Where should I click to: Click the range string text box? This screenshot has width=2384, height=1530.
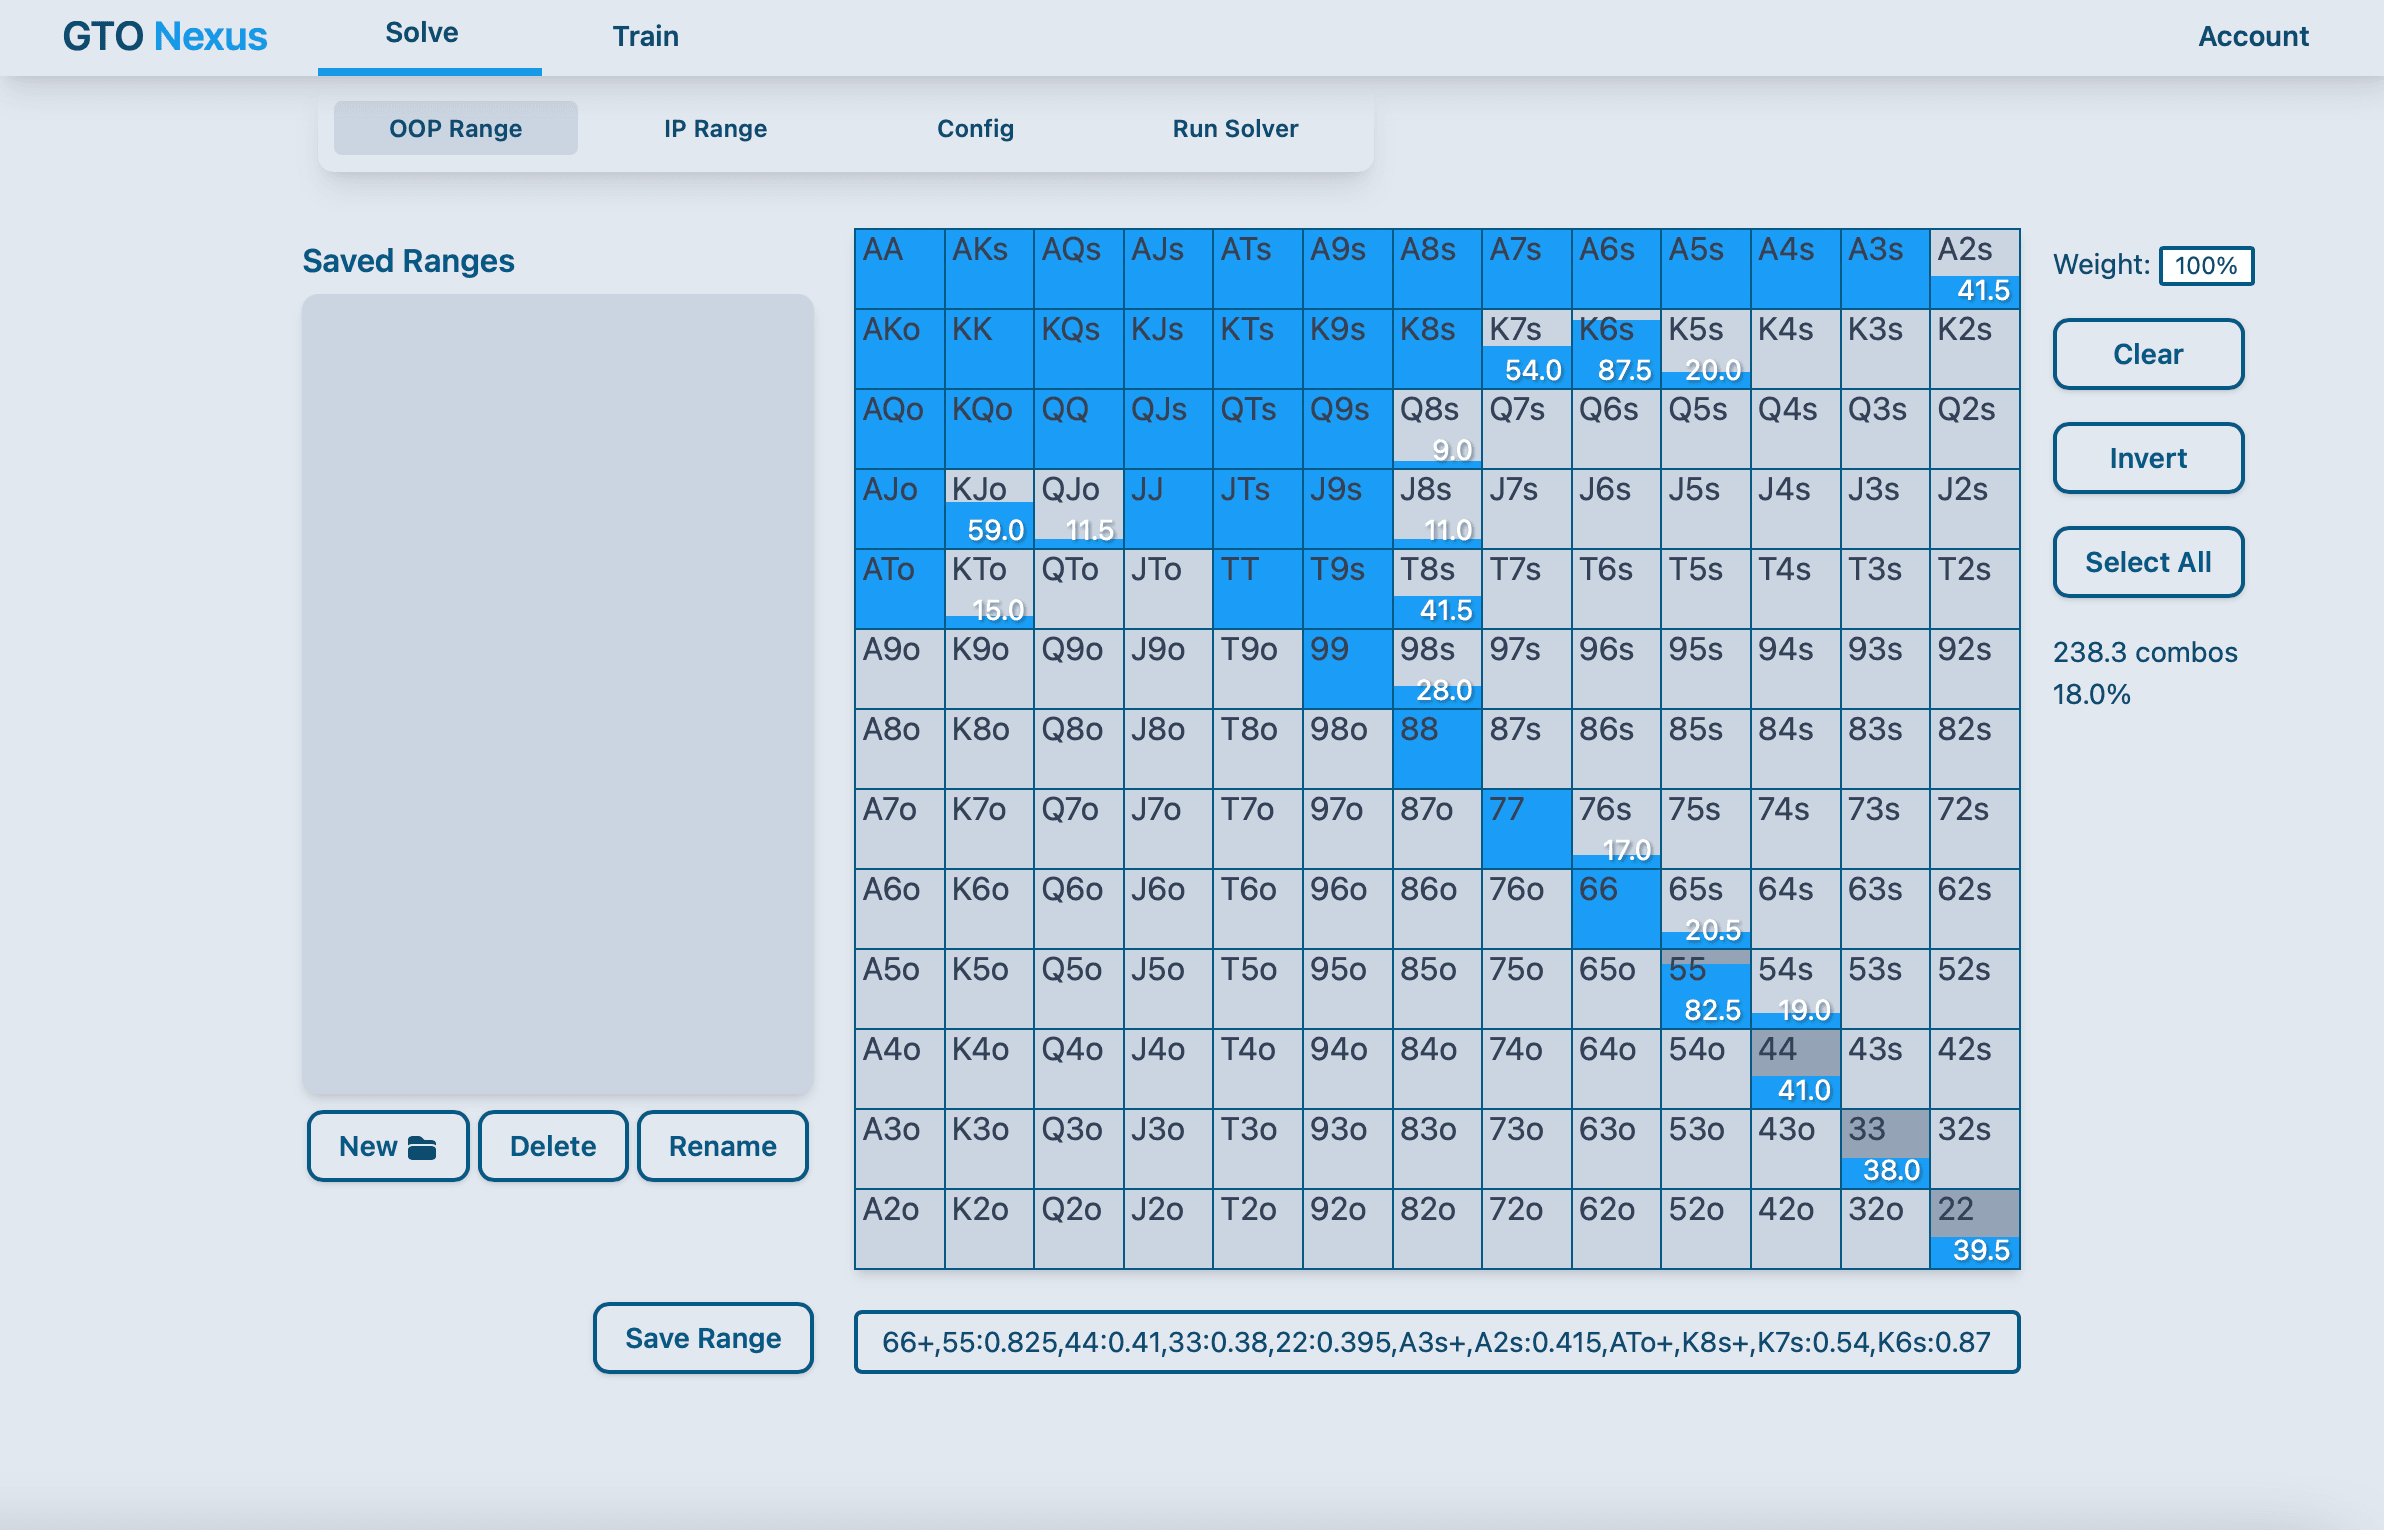[x=1436, y=1342]
